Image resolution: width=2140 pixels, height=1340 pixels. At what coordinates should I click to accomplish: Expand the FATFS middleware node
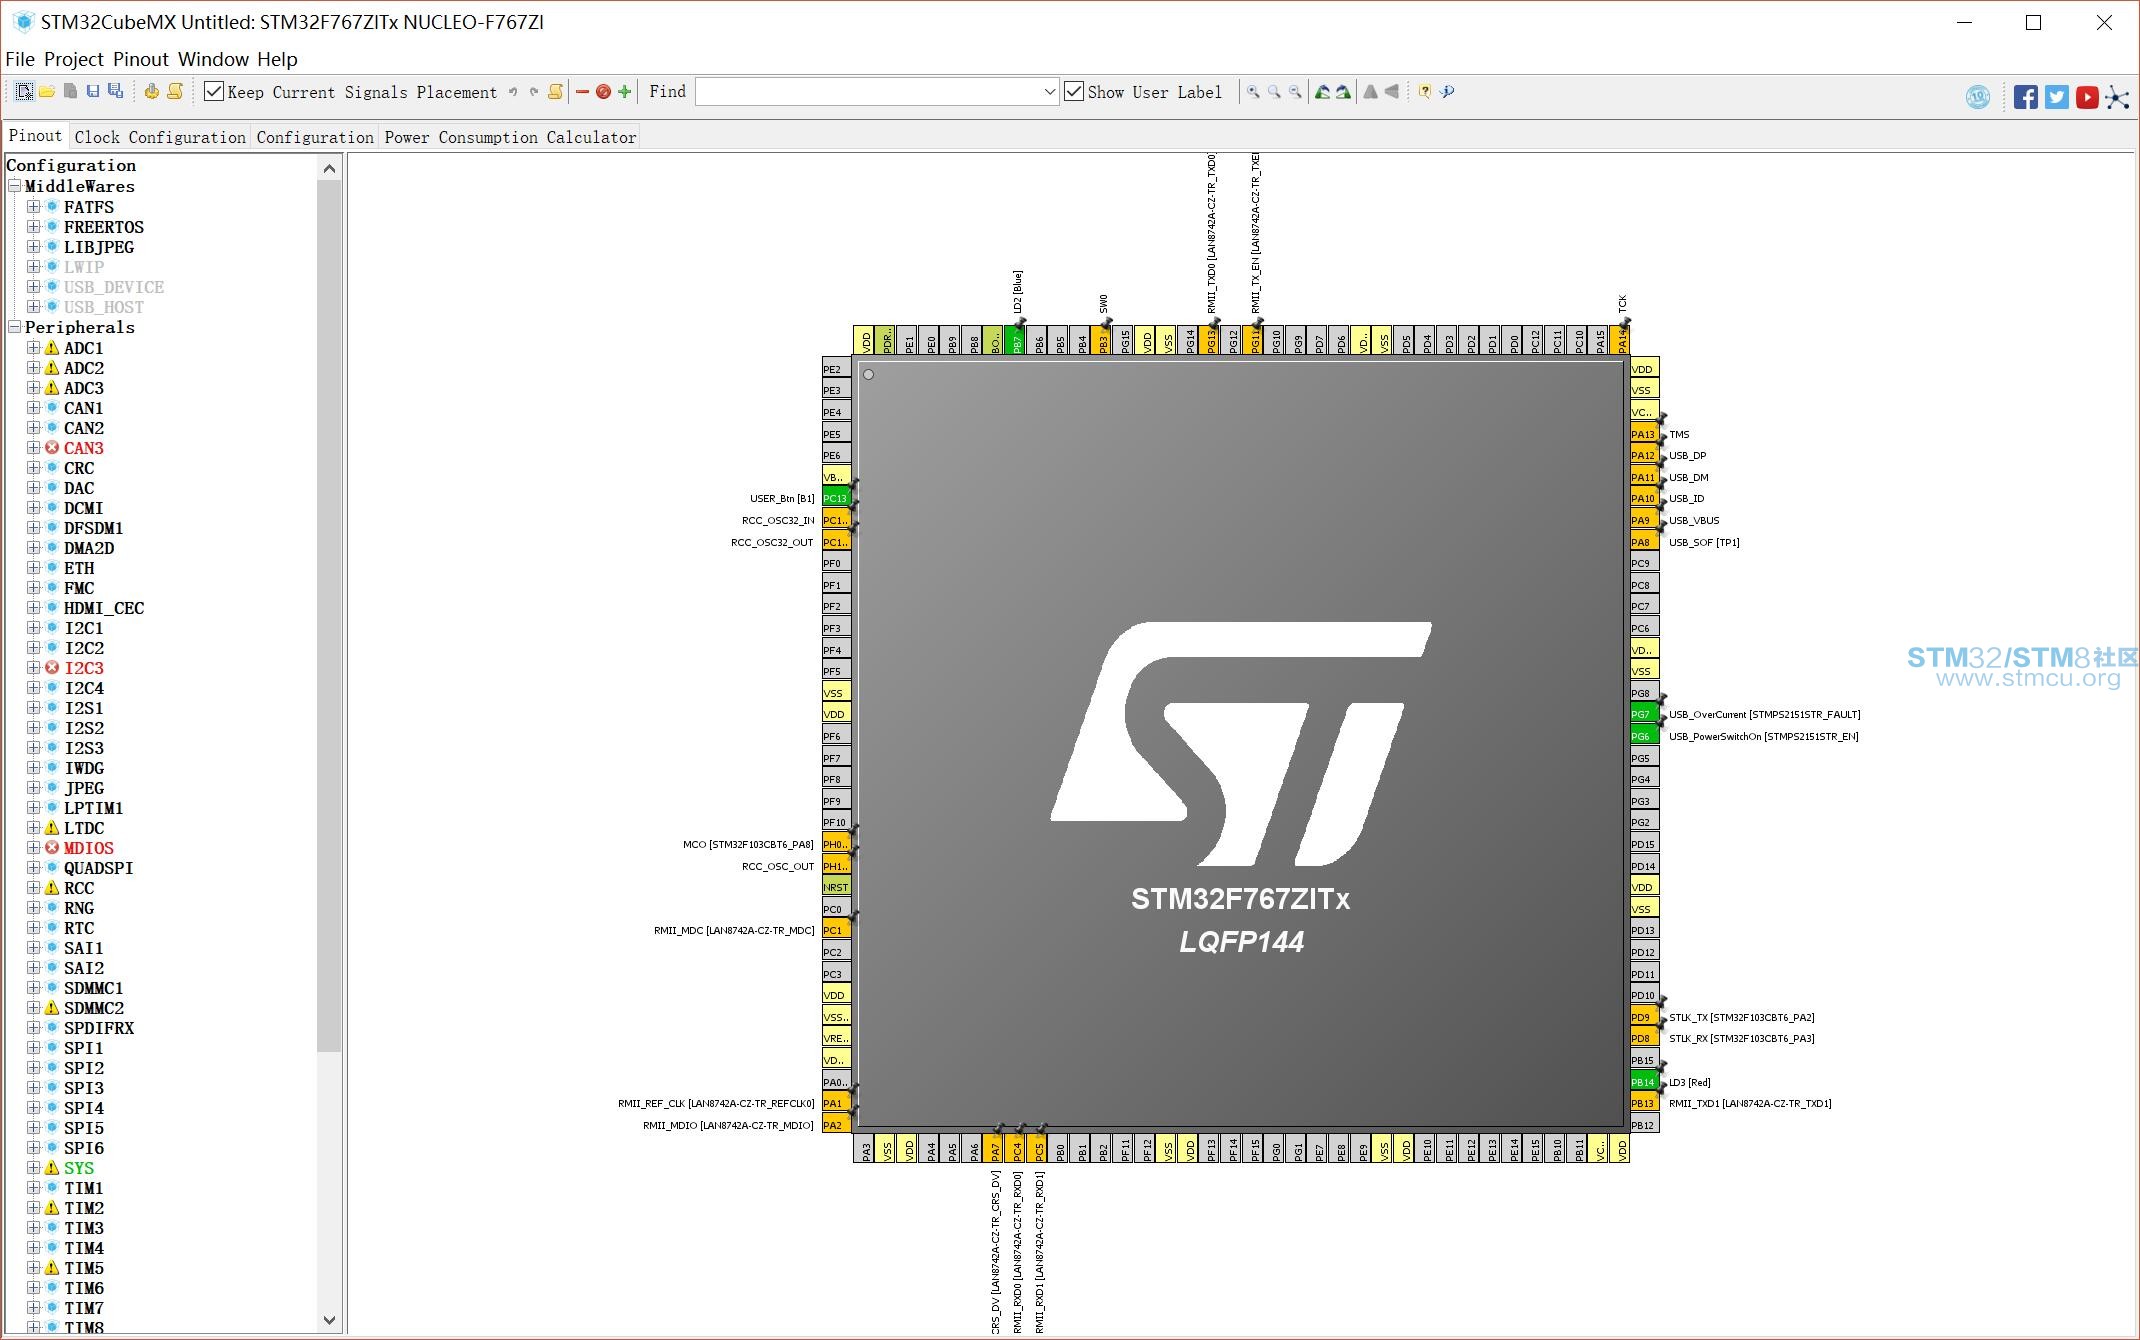point(34,207)
